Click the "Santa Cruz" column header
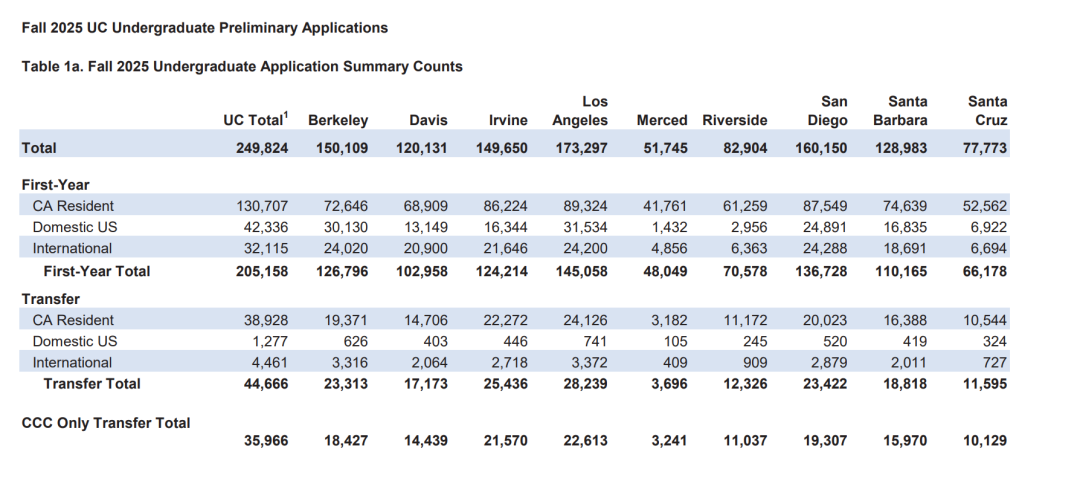Viewport: 1080px width, 498px height. pyautogui.click(x=987, y=111)
